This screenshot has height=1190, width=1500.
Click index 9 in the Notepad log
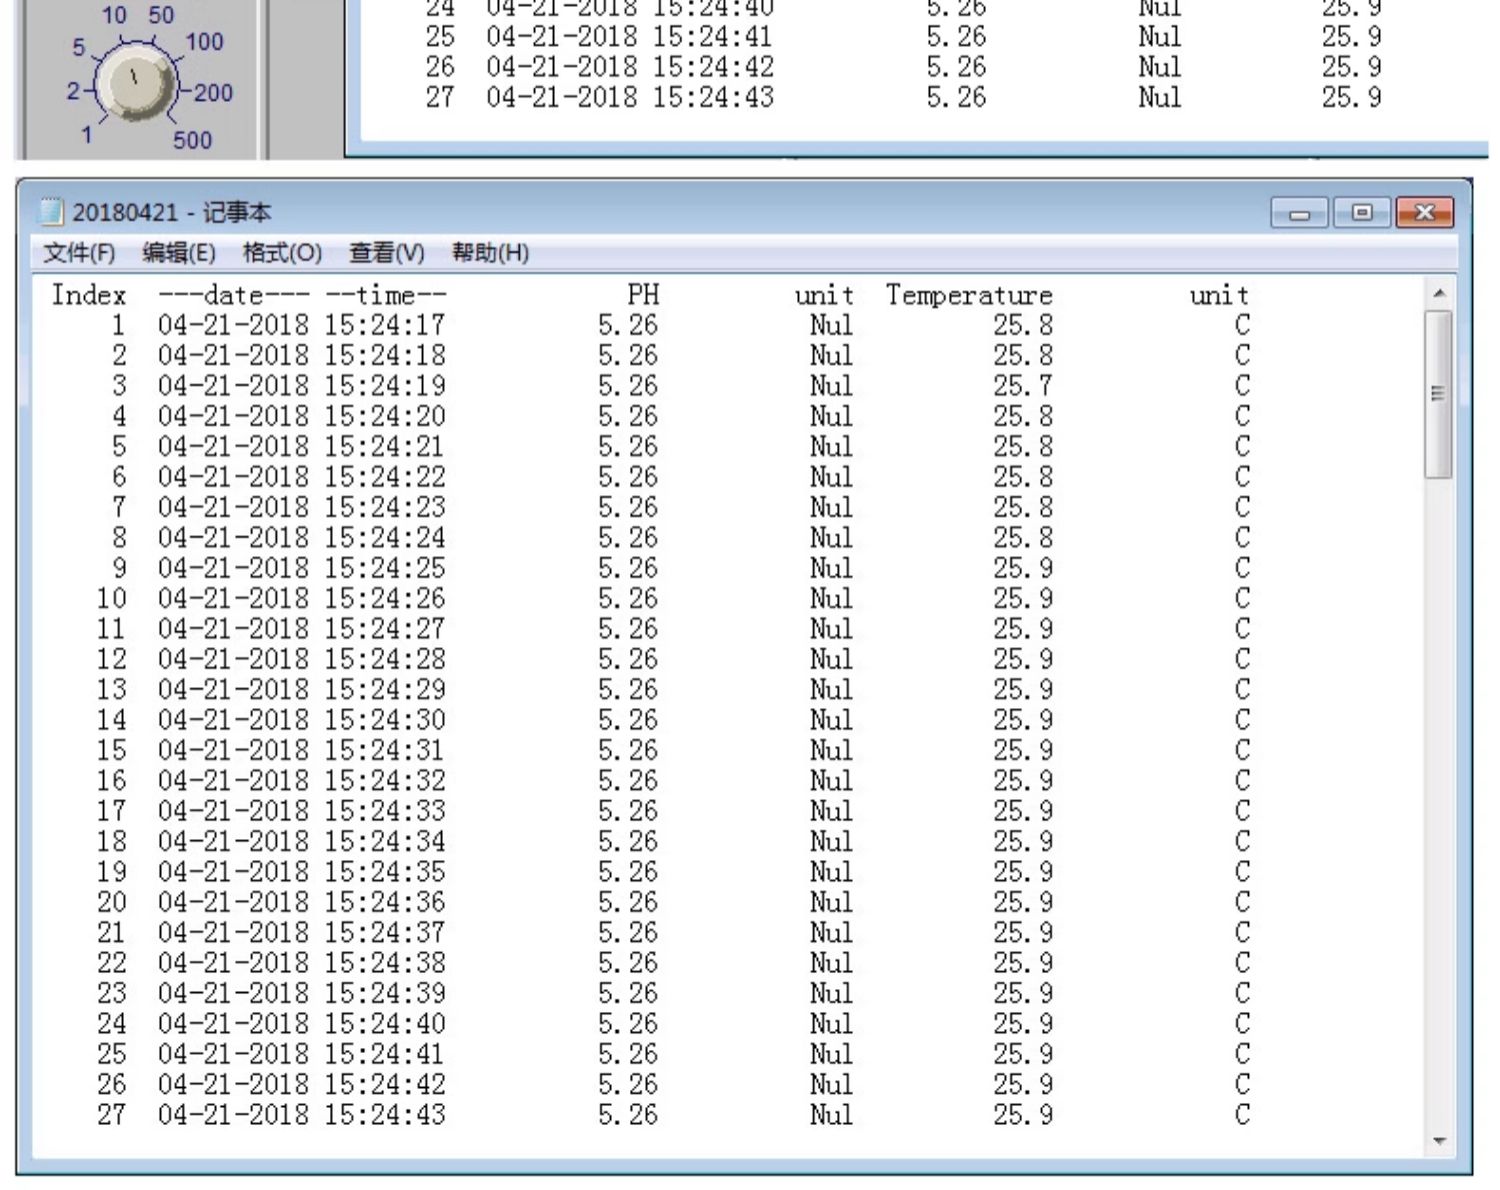pos(119,568)
